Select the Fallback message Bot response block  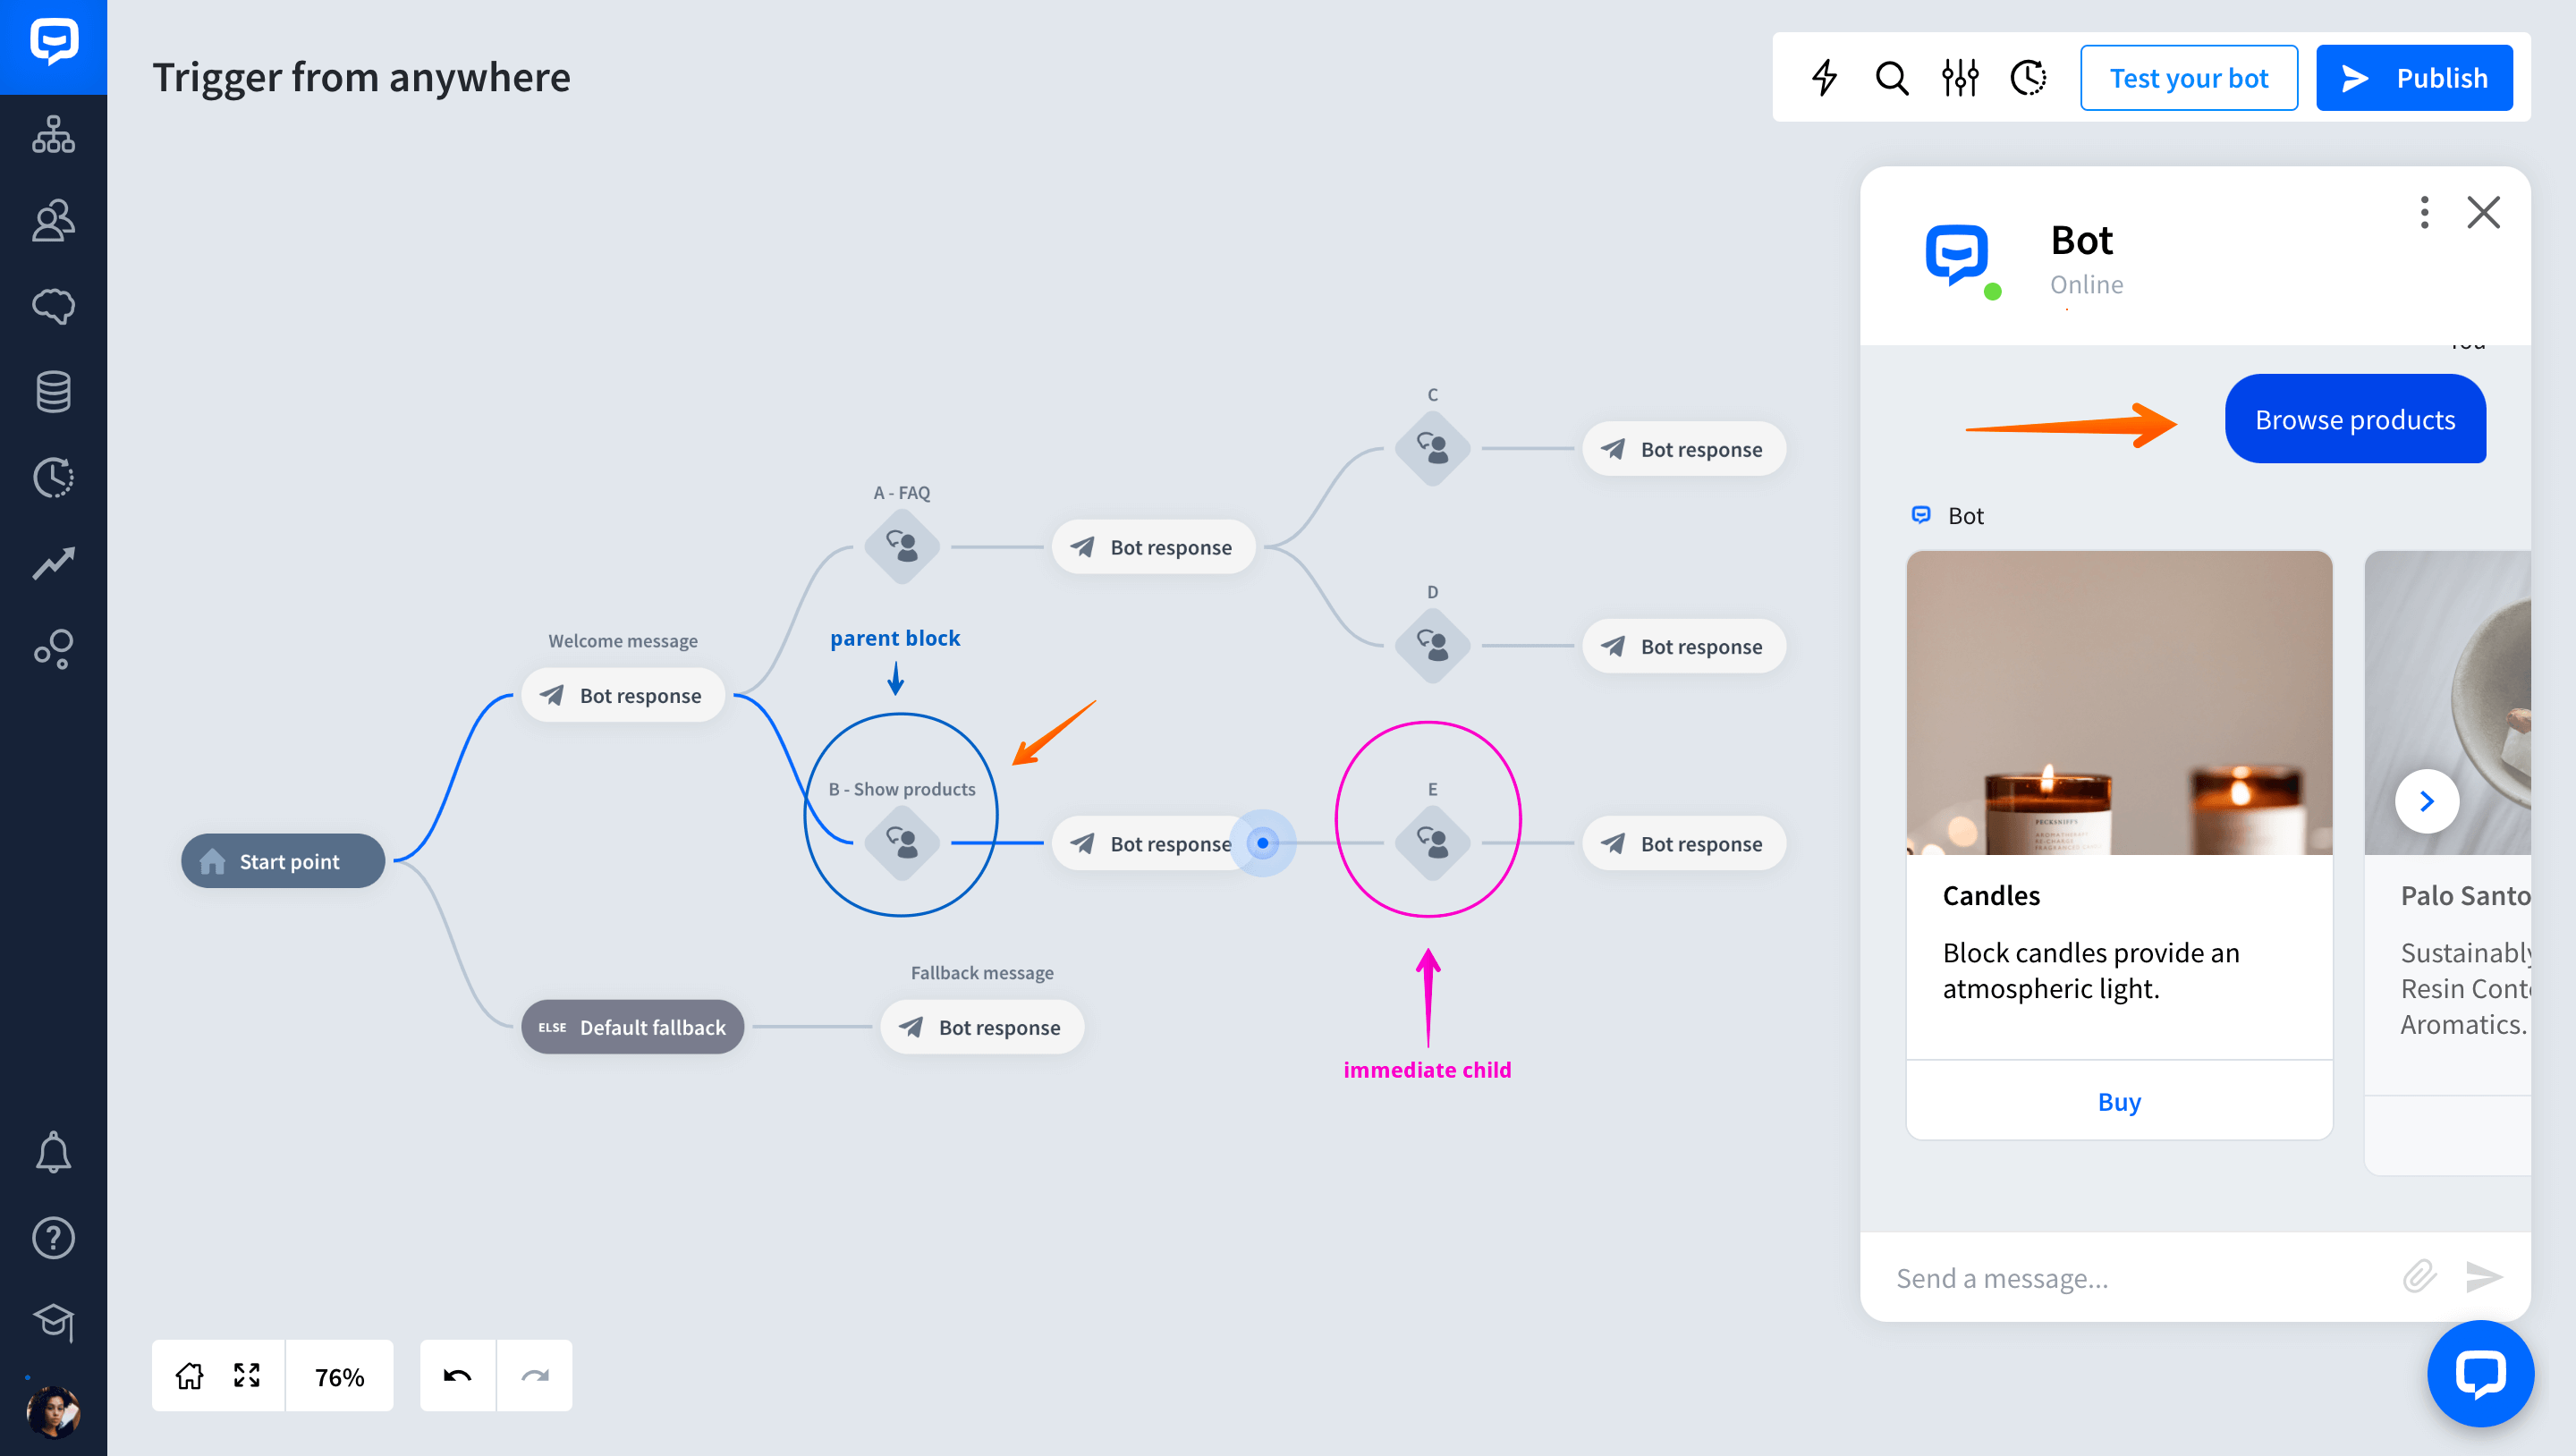click(x=982, y=1027)
